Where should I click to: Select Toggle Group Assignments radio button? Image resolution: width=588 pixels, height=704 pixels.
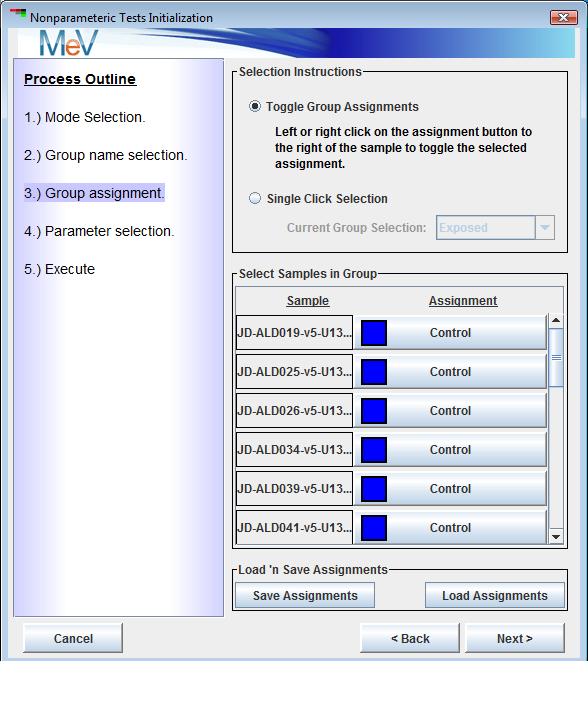255,106
